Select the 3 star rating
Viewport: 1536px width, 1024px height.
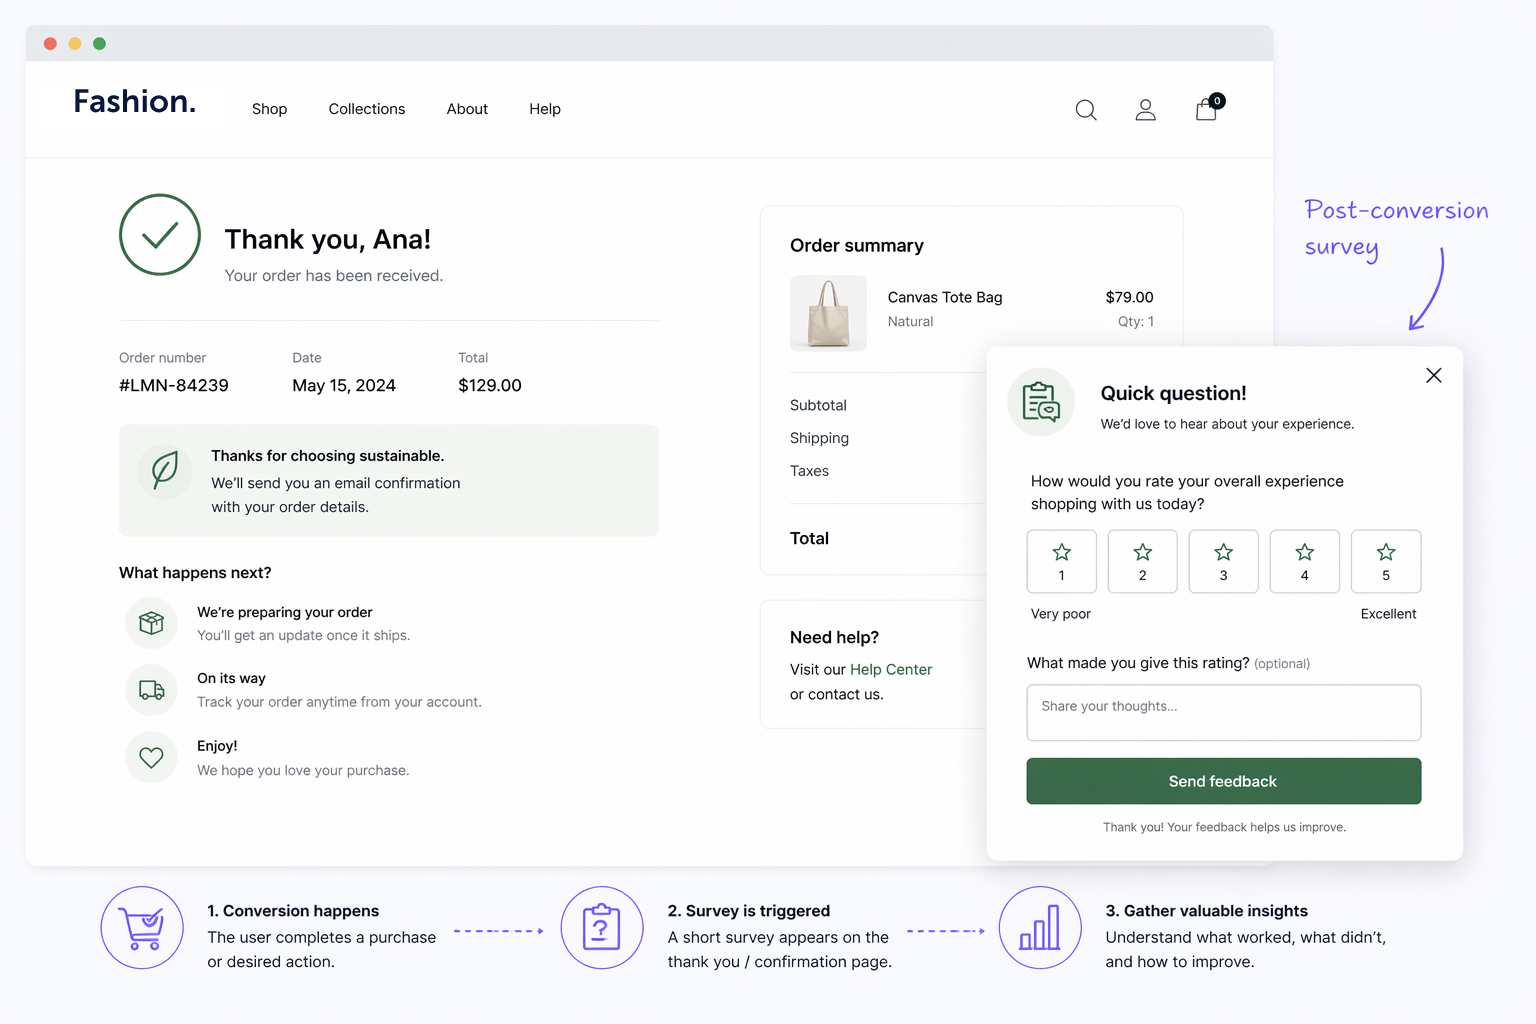[x=1223, y=561]
